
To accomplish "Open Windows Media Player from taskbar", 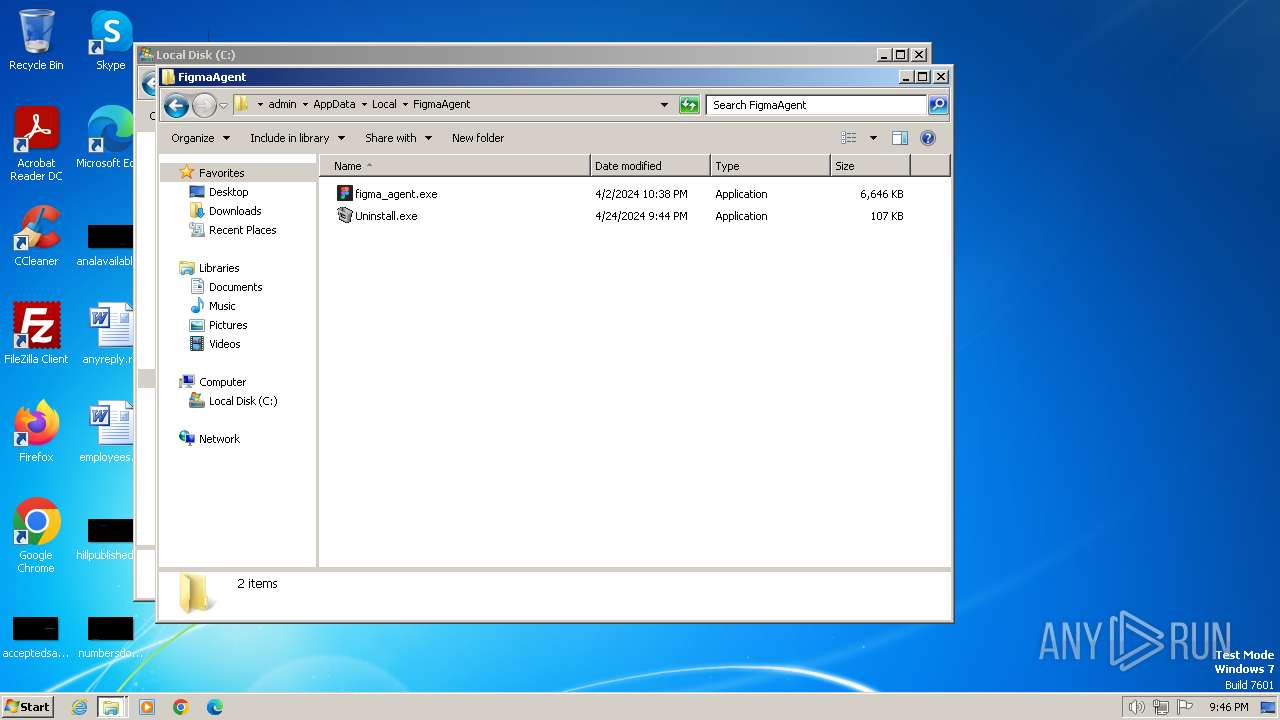I will 147,707.
